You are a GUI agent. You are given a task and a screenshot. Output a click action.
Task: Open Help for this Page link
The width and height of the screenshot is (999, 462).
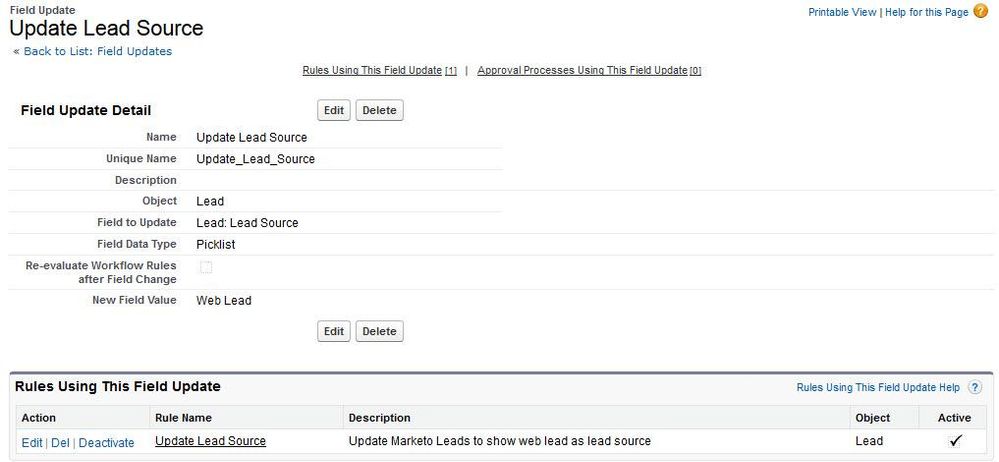coord(926,12)
